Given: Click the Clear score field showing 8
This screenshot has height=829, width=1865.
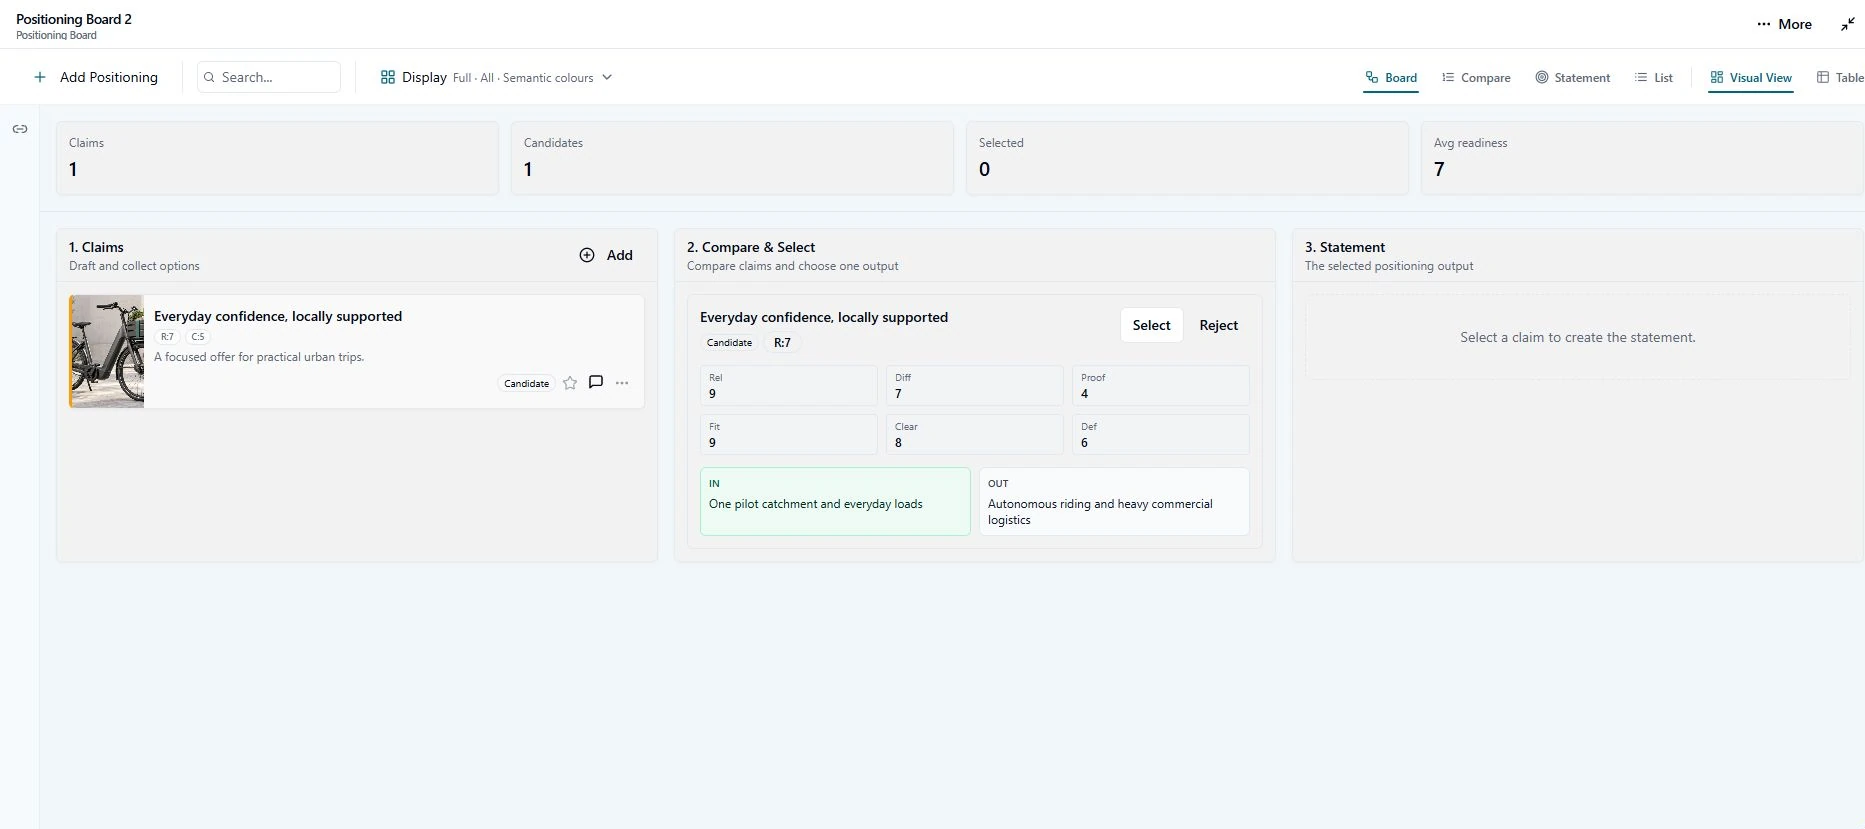Looking at the screenshot, I should [975, 434].
